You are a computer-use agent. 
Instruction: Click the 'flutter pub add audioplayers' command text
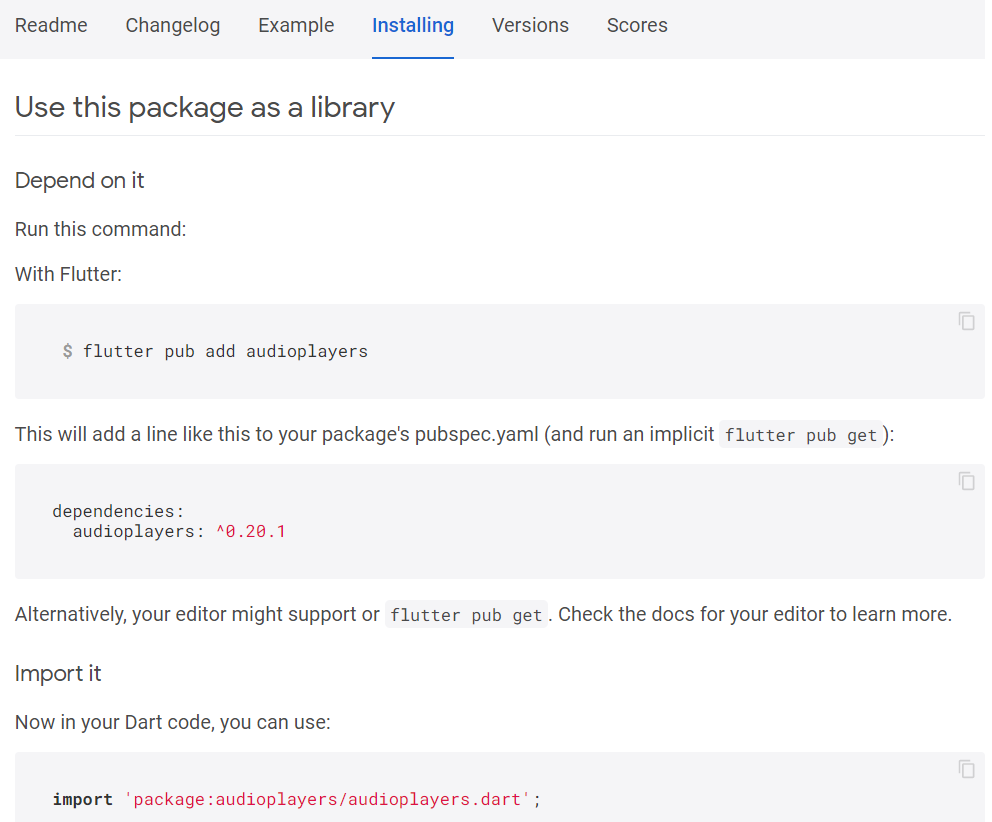click(x=225, y=351)
